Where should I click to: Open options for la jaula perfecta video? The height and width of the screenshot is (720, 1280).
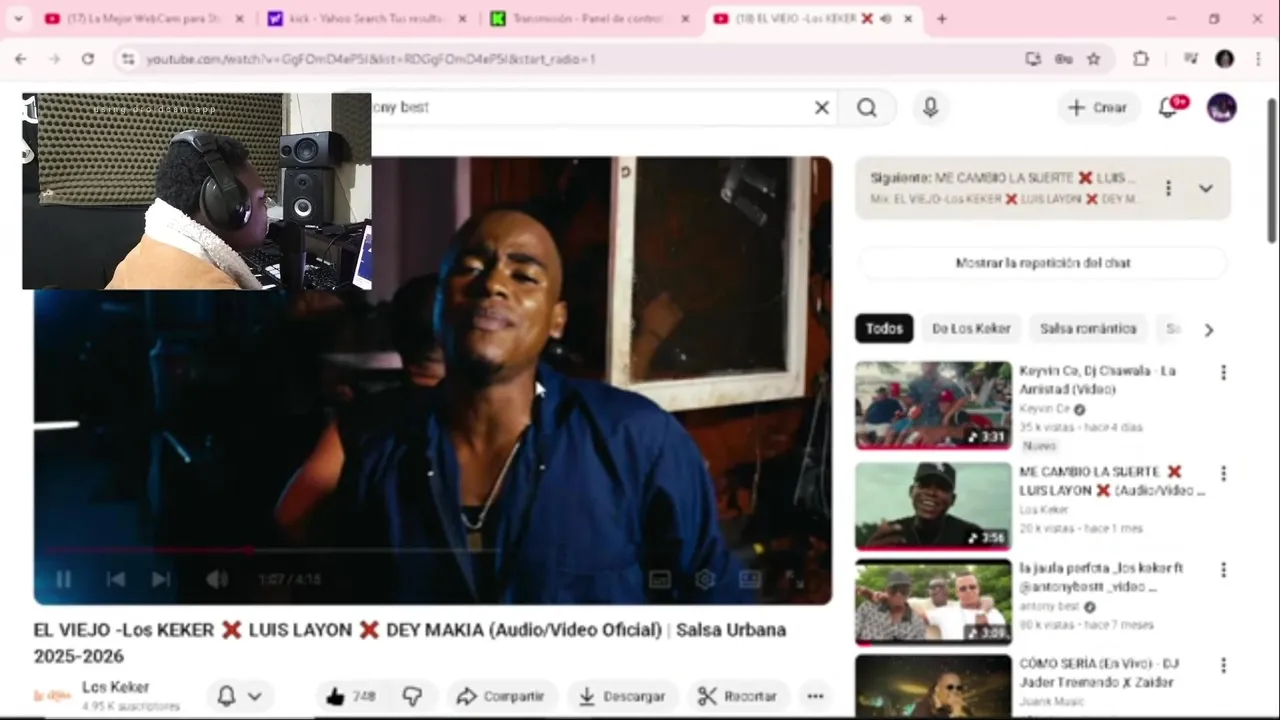[x=1223, y=569]
